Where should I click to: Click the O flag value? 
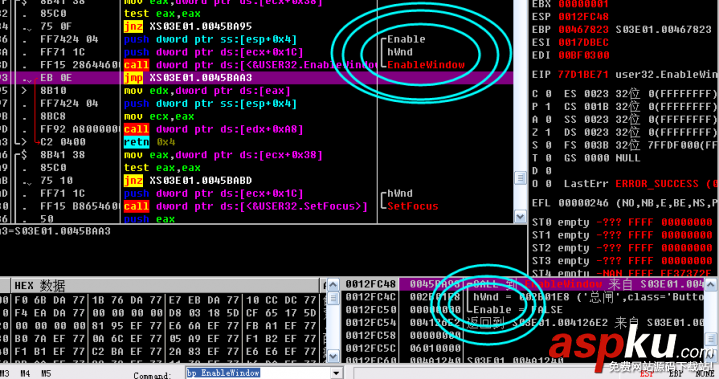(x=548, y=184)
